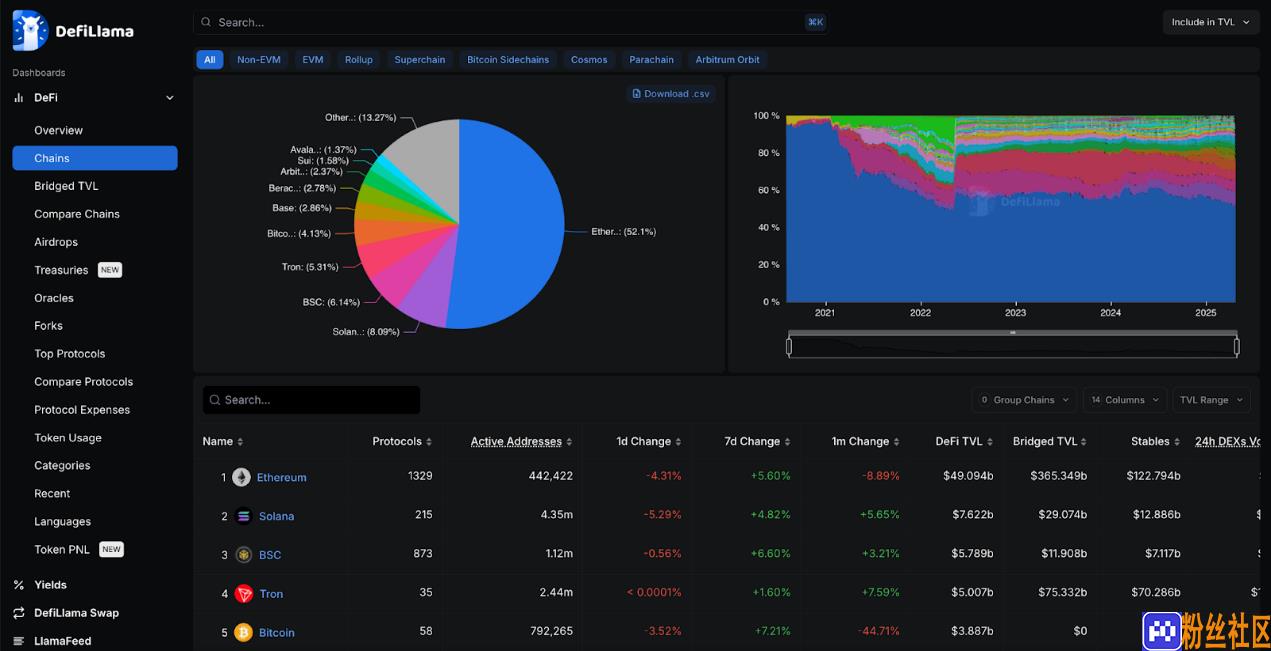Click the Download .csv file icon
This screenshot has height=651, width=1271.
coord(637,94)
